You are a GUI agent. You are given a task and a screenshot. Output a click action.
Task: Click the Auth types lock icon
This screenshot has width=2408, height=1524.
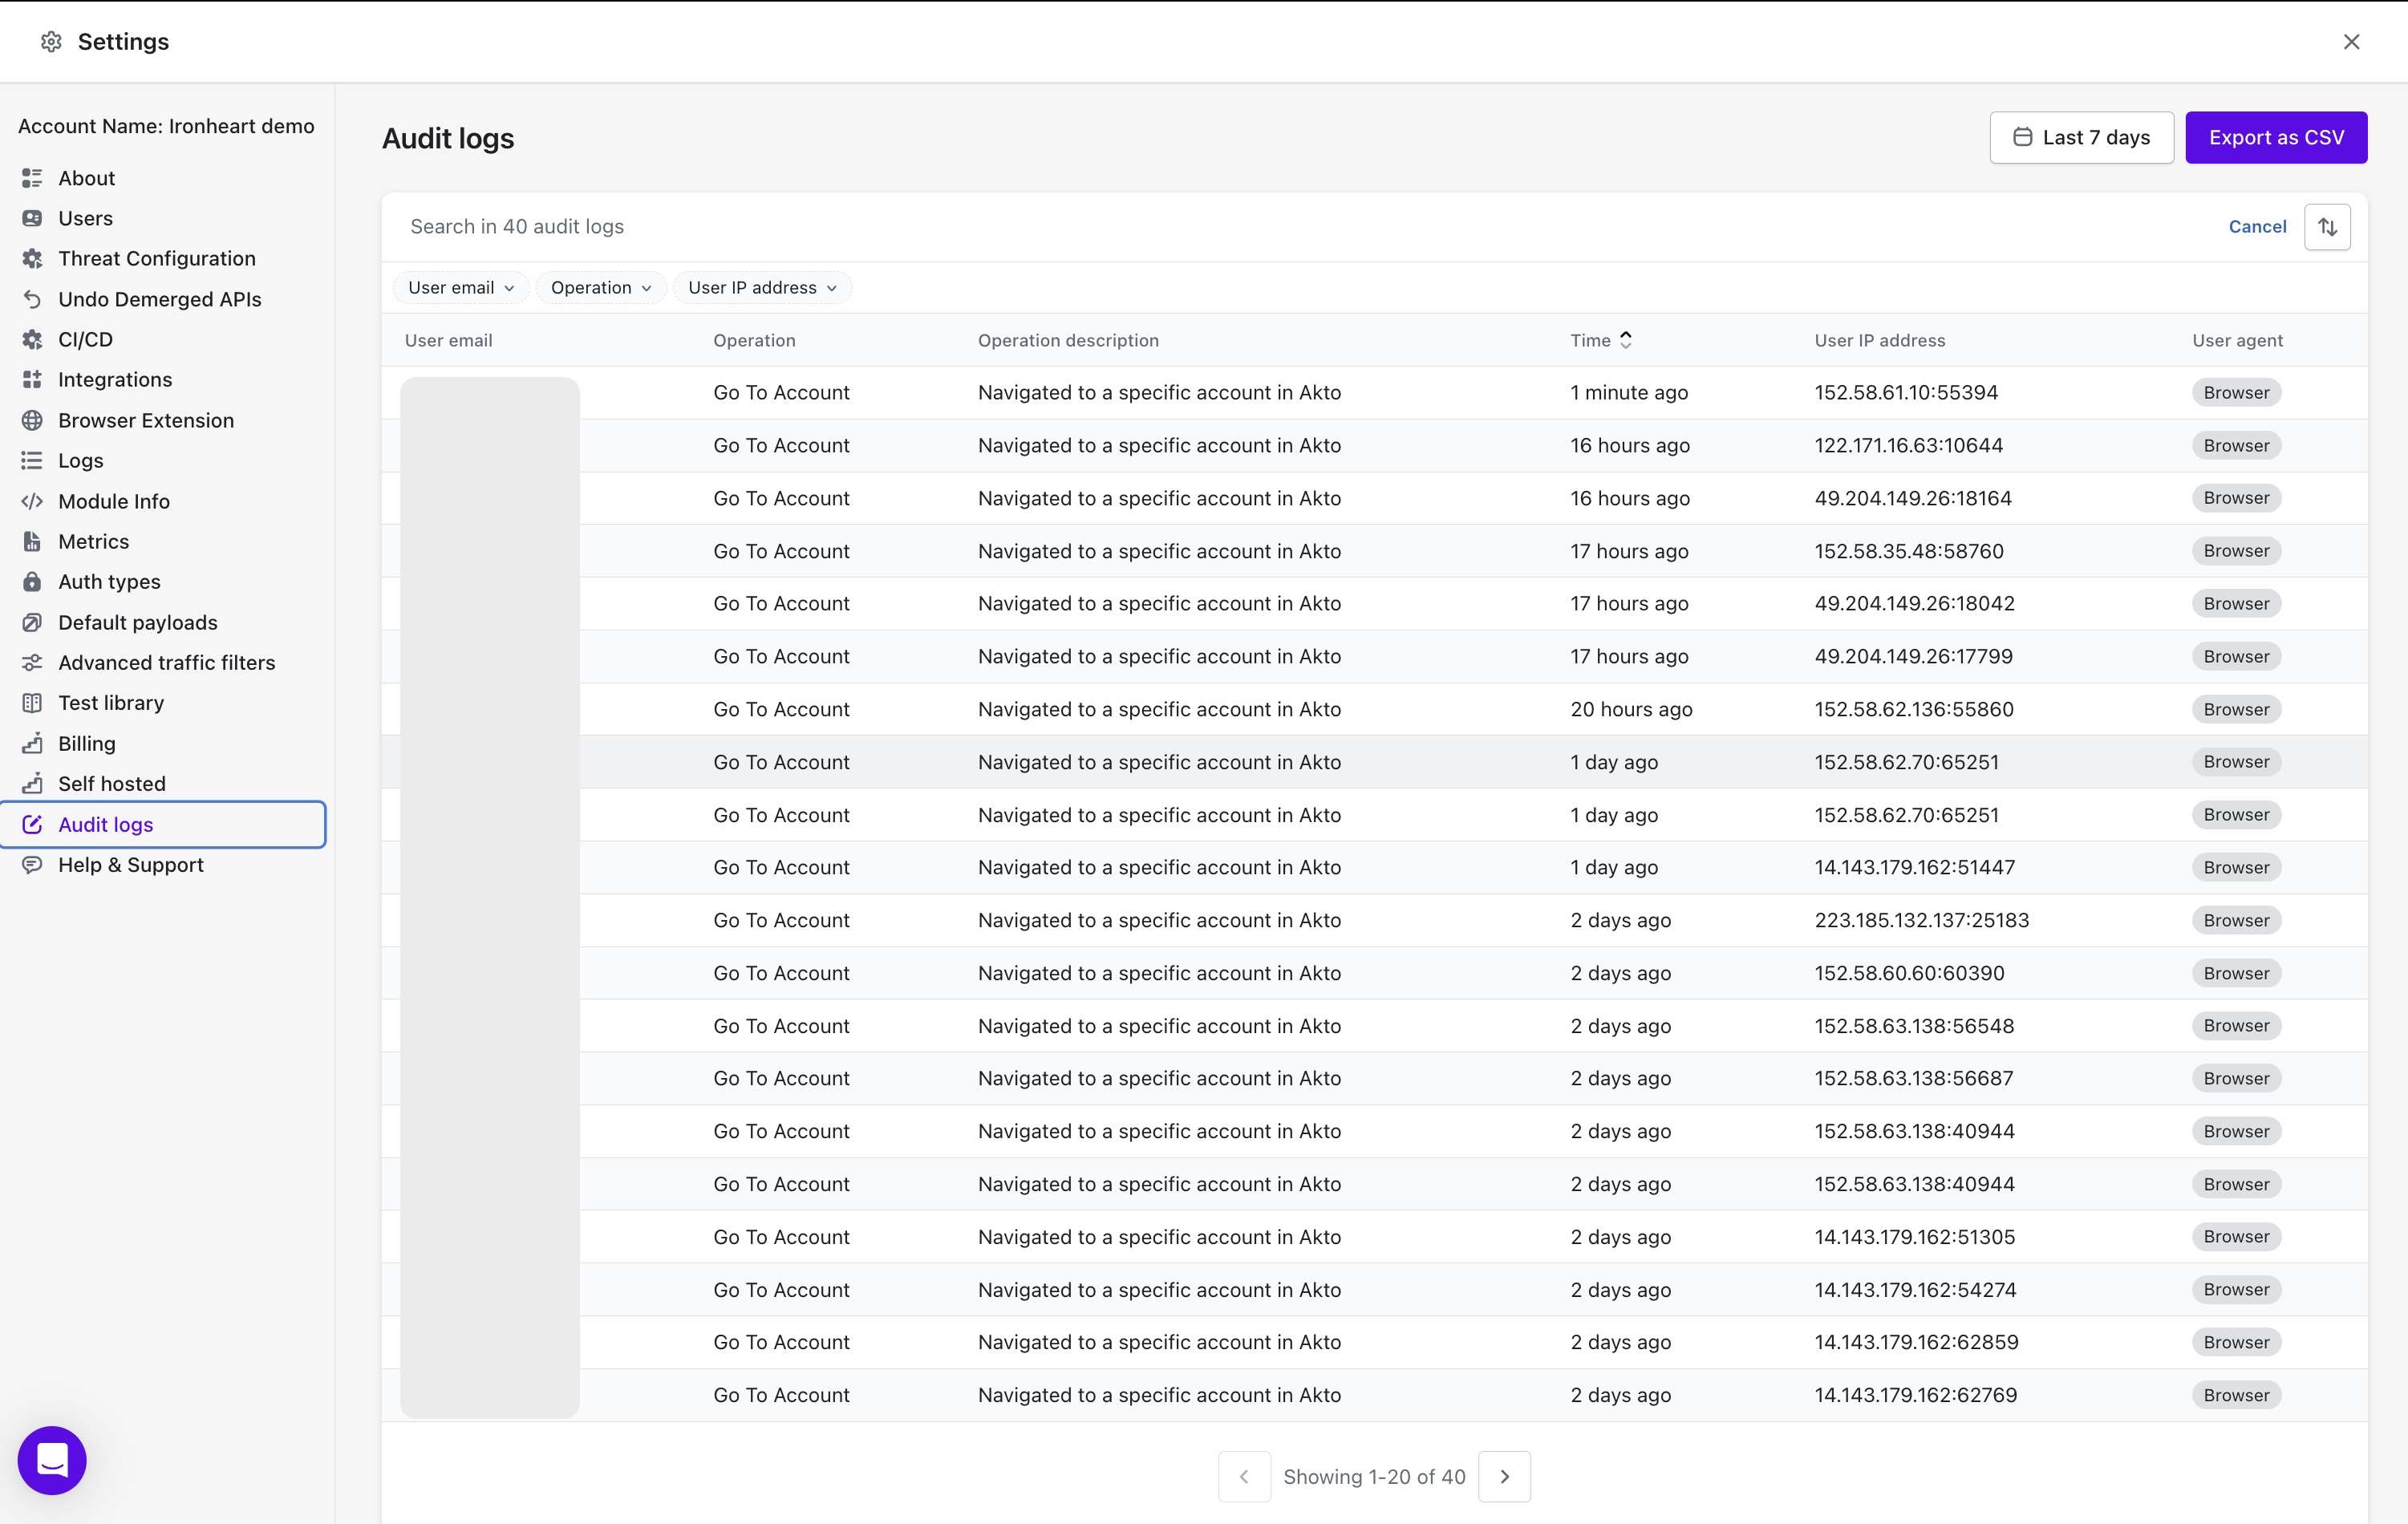[x=32, y=582]
